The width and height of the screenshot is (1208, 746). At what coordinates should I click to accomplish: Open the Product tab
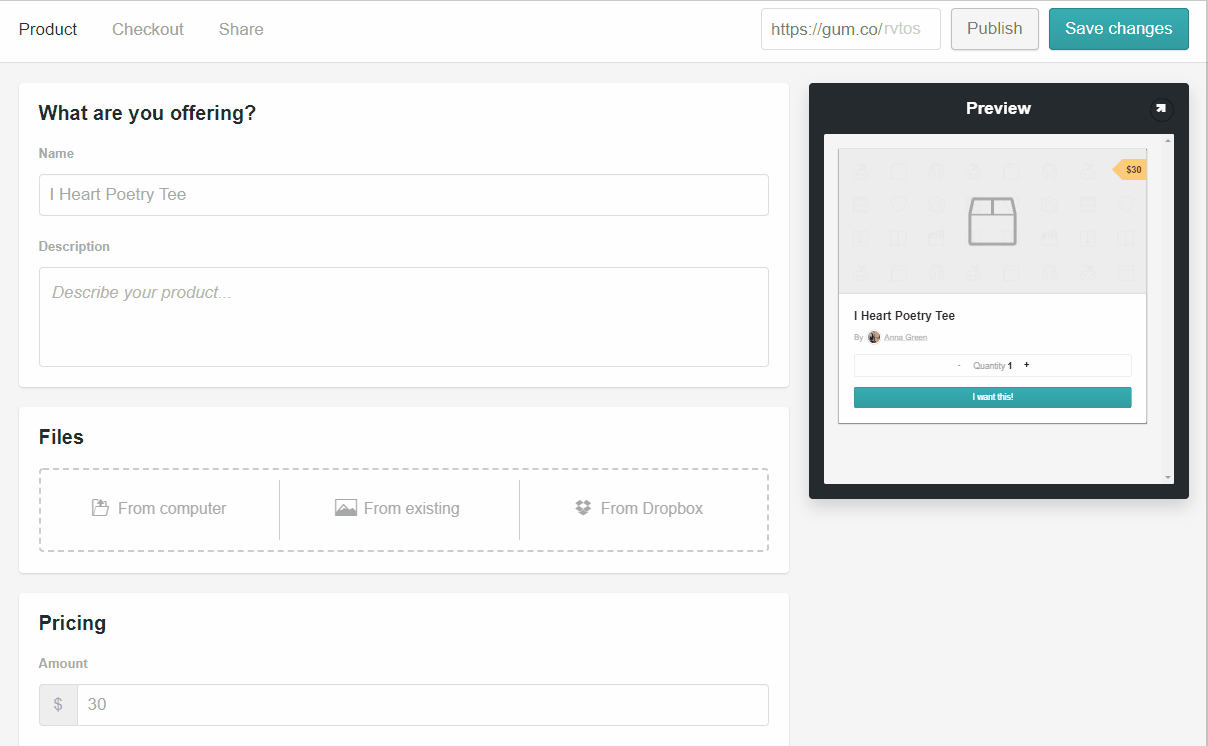tap(48, 29)
